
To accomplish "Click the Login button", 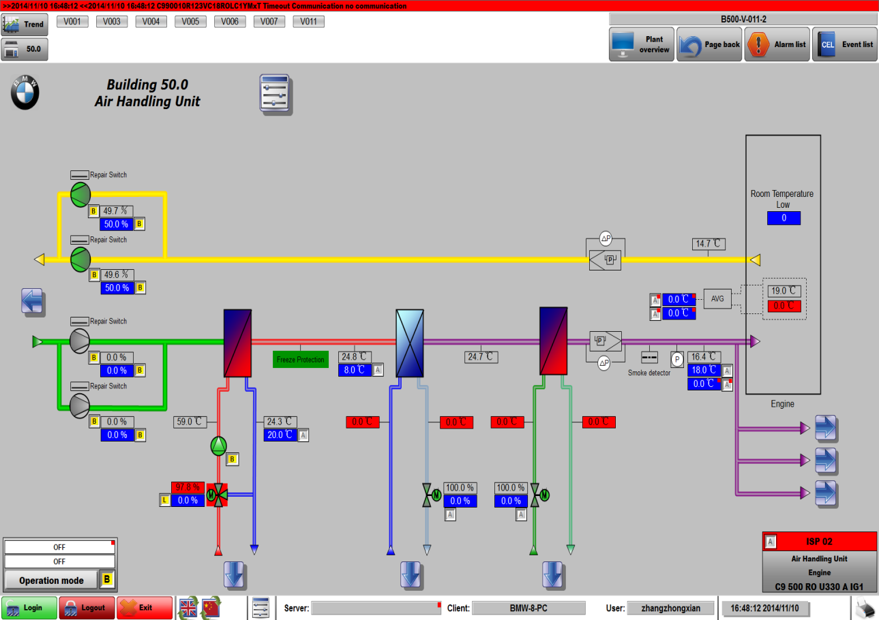I will tap(29, 608).
